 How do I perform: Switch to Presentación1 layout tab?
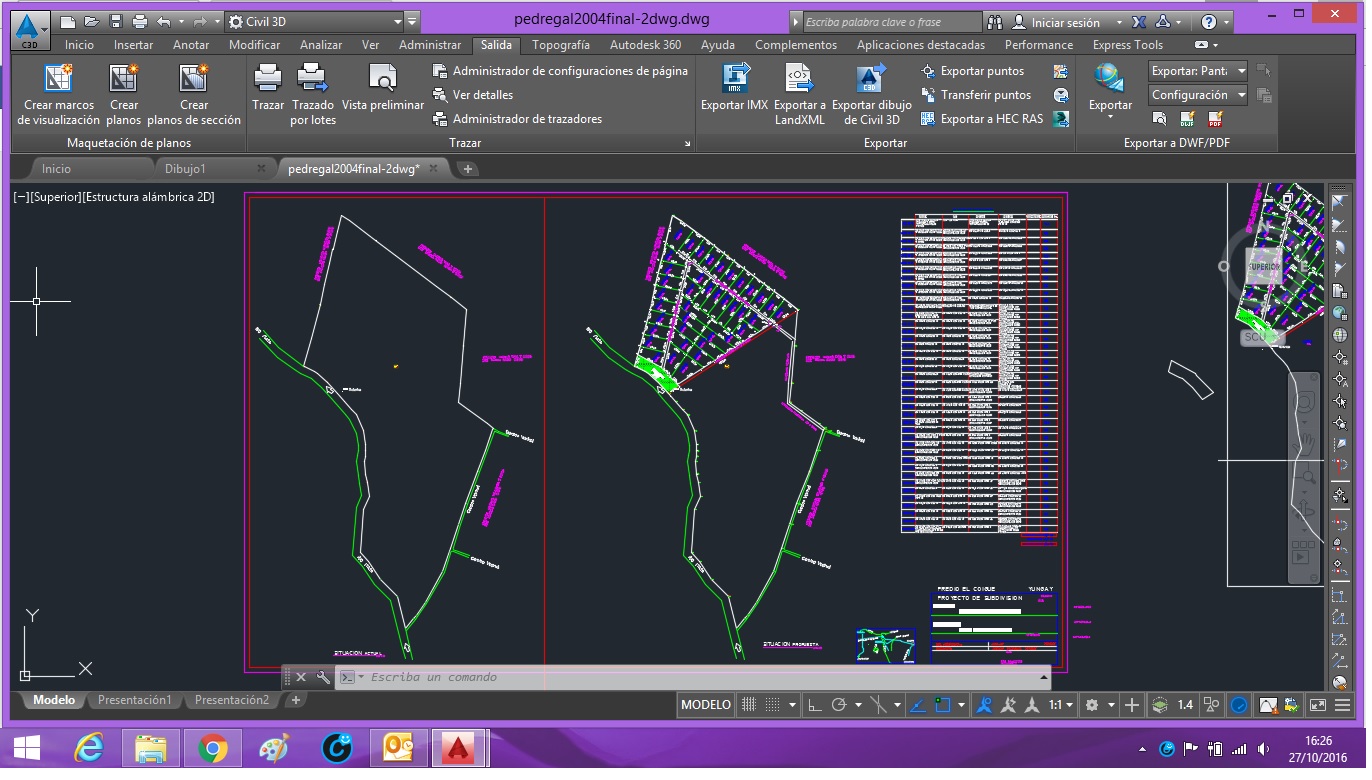click(135, 700)
